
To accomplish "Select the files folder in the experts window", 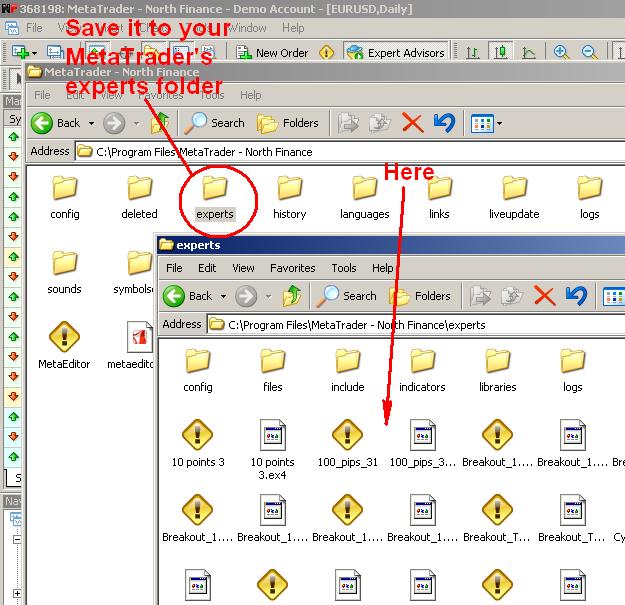I will 273,371.
